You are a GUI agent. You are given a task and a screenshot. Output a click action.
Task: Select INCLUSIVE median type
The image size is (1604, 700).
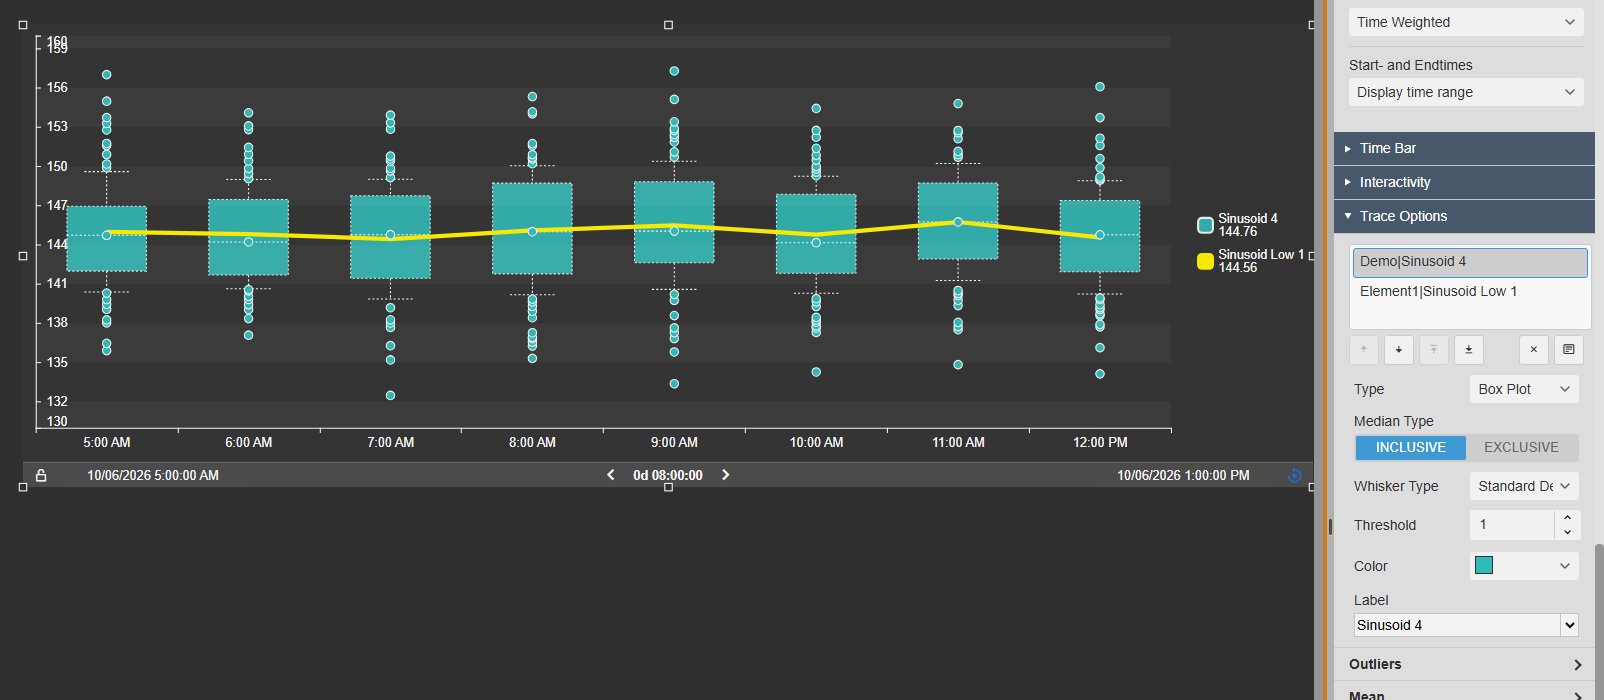point(1411,447)
